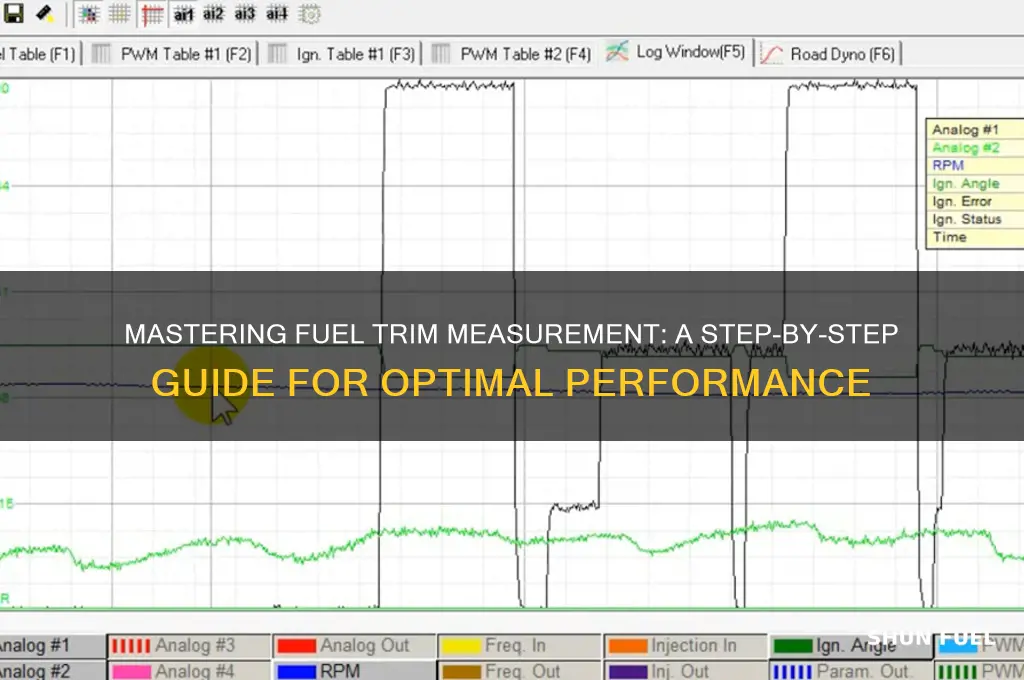Toggle the Freq. Out trace button
This screenshot has height=680, width=1024.
point(519,670)
